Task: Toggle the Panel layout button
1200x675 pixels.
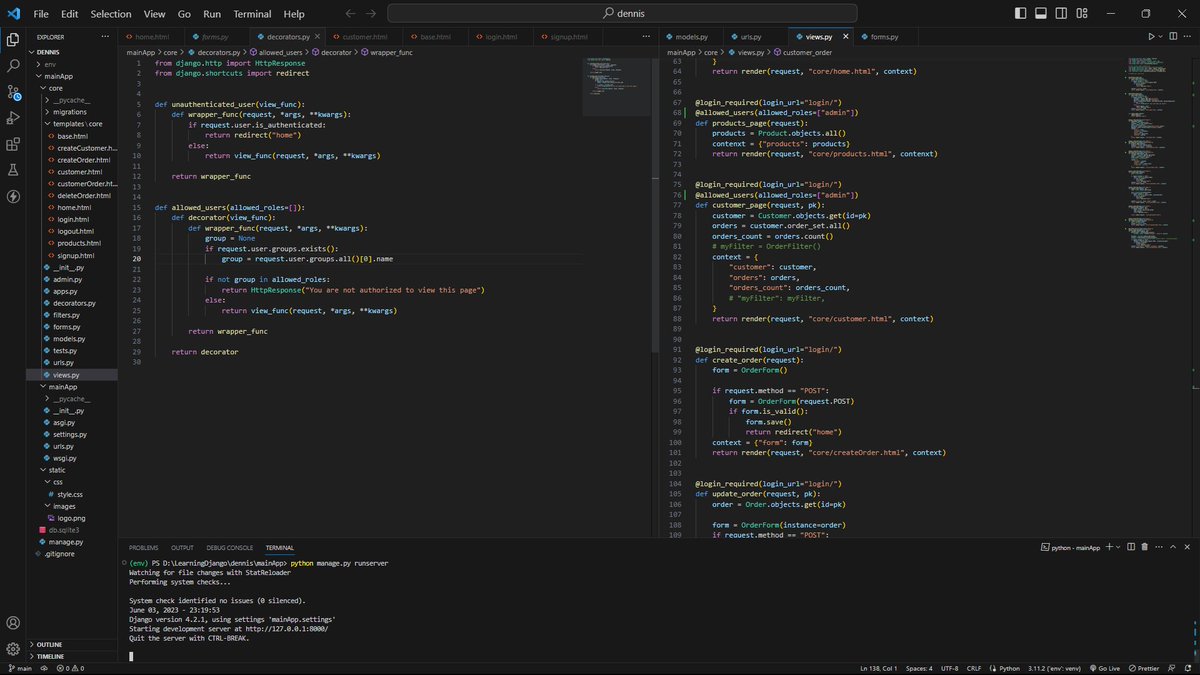Action: pyautogui.click(x=1042, y=14)
